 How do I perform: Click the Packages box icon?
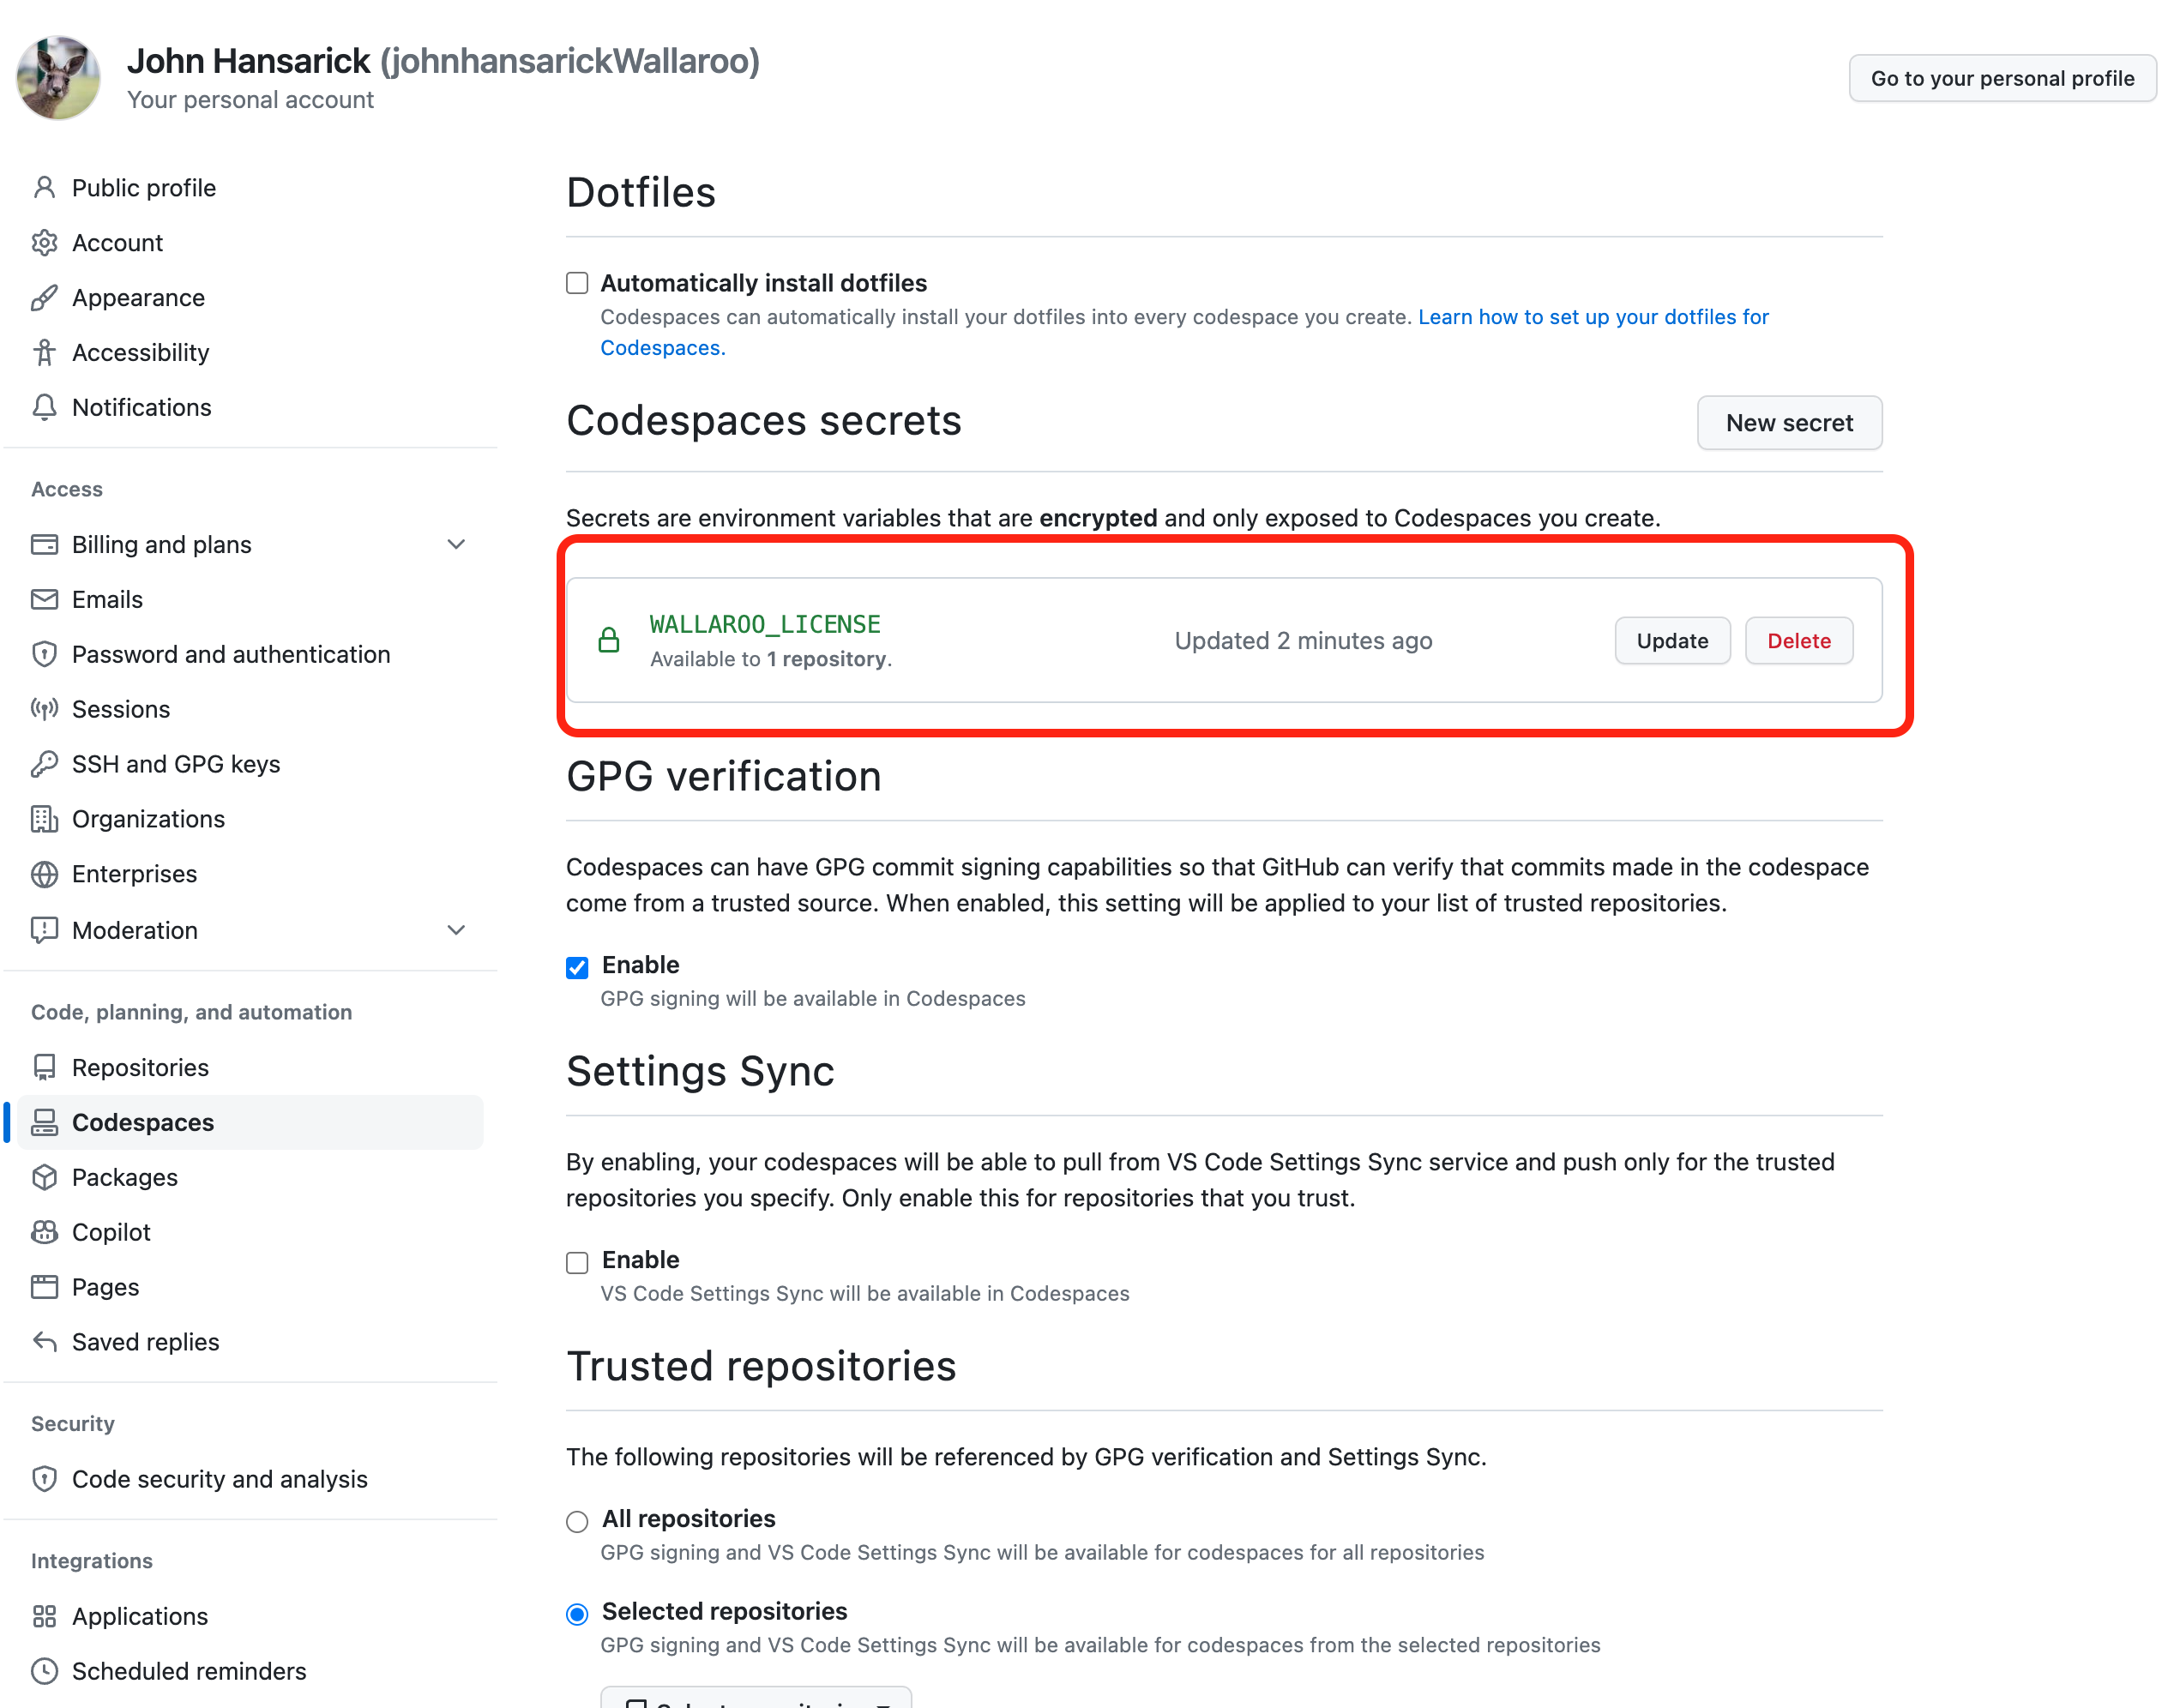45,1177
